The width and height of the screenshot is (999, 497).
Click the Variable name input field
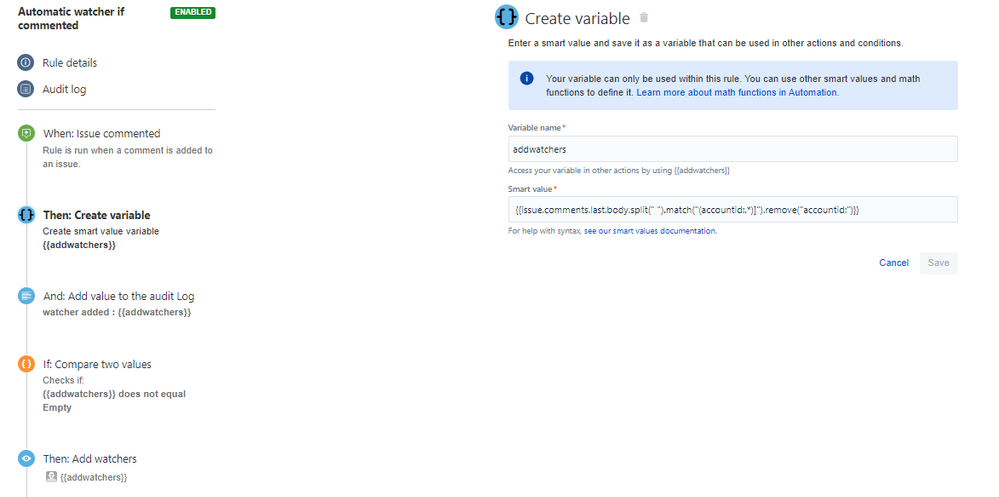click(733, 148)
